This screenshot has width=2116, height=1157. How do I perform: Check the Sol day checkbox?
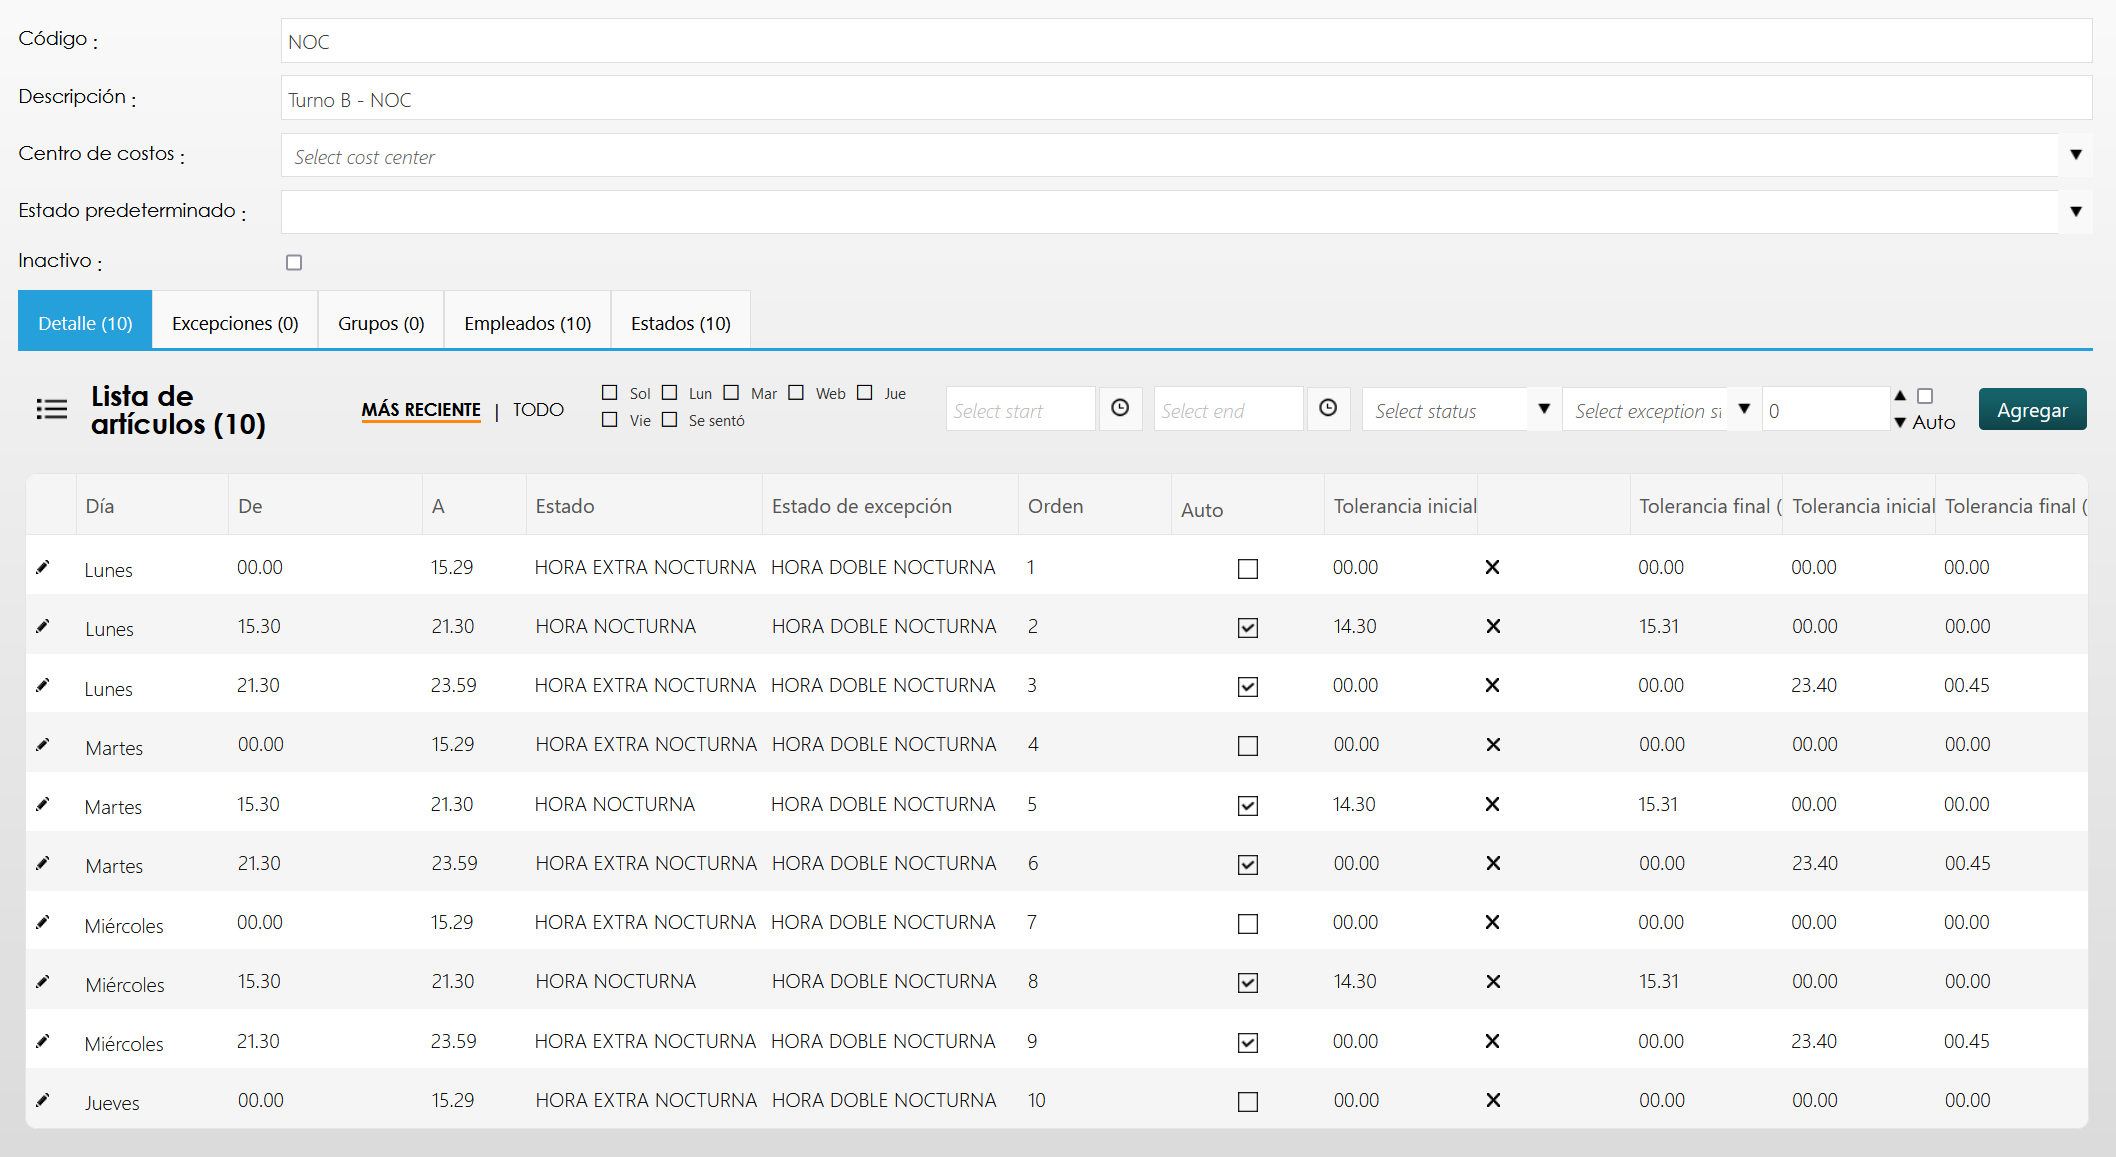(x=610, y=392)
